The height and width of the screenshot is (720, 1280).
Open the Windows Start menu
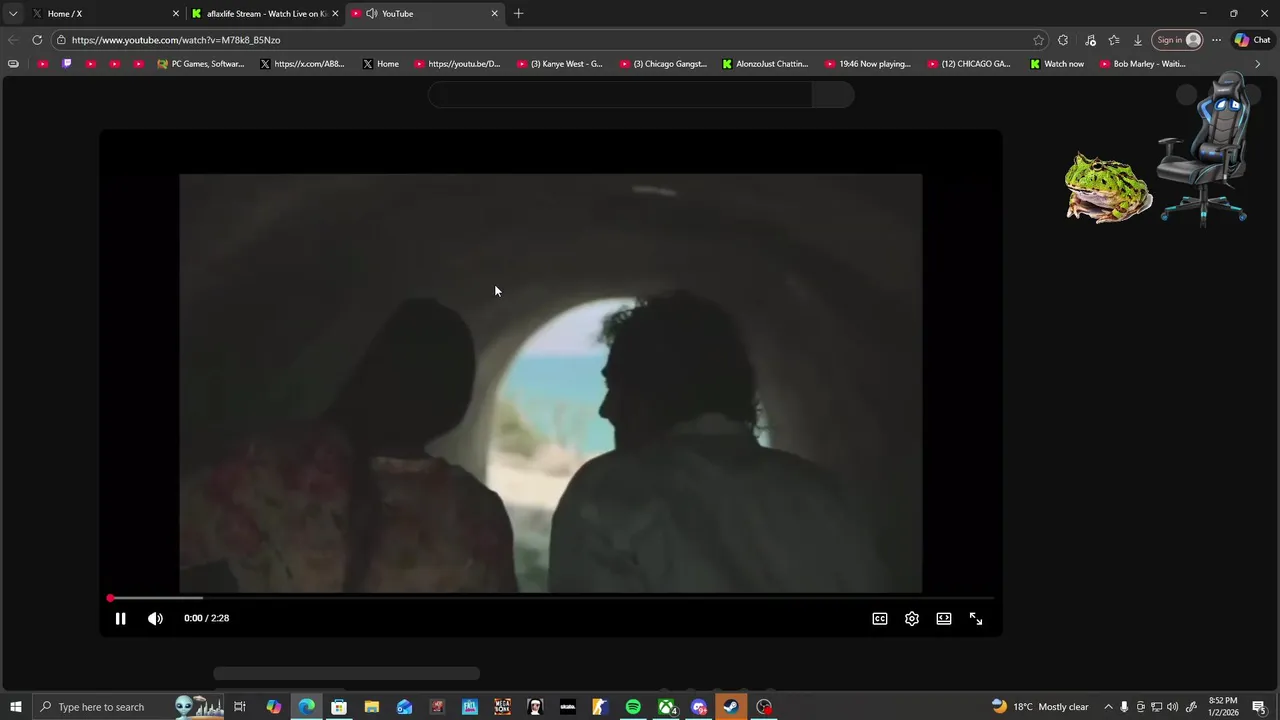pos(16,707)
